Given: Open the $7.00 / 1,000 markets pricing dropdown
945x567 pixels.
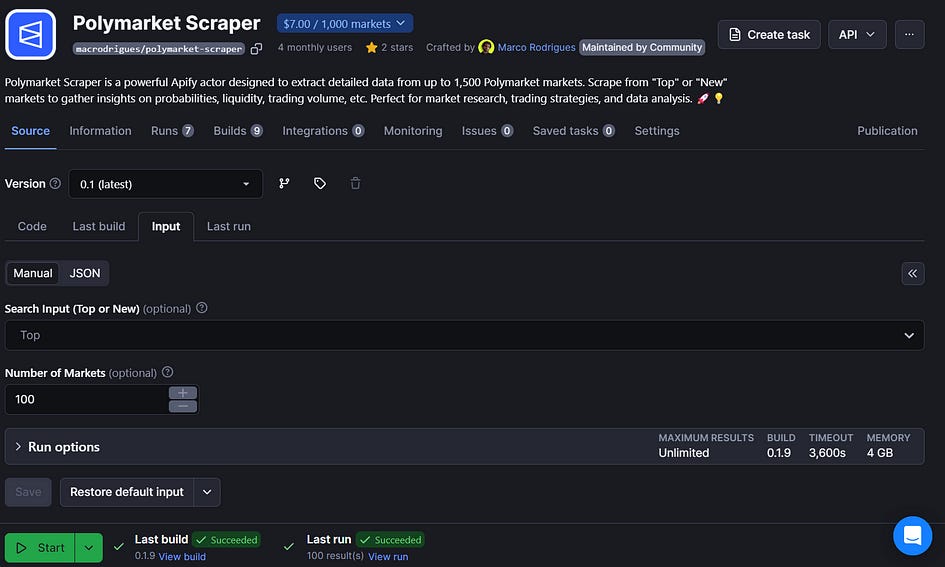Looking at the screenshot, I should point(345,23).
